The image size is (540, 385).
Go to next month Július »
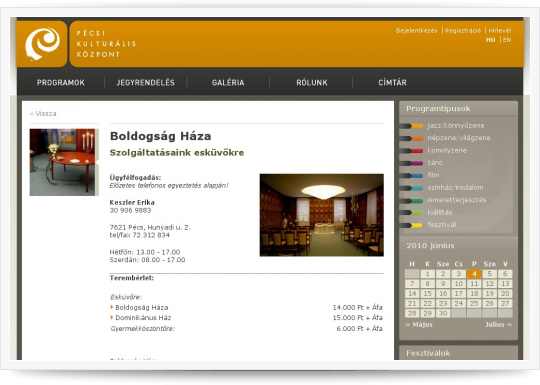click(x=498, y=325)
